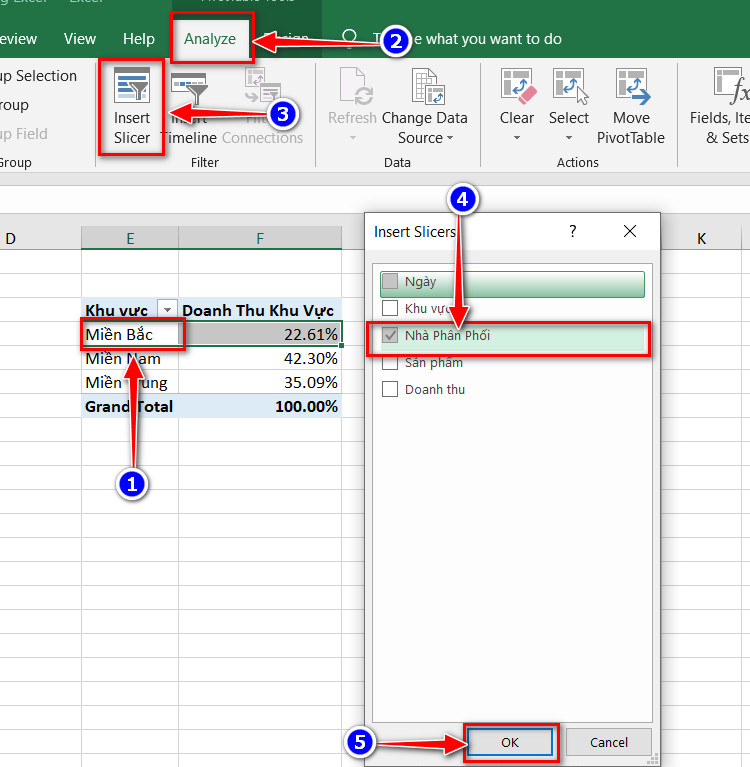This screenshot has width=750, height=767.
Task: Expand the Clear dropdown arrow
Action: 517,138
